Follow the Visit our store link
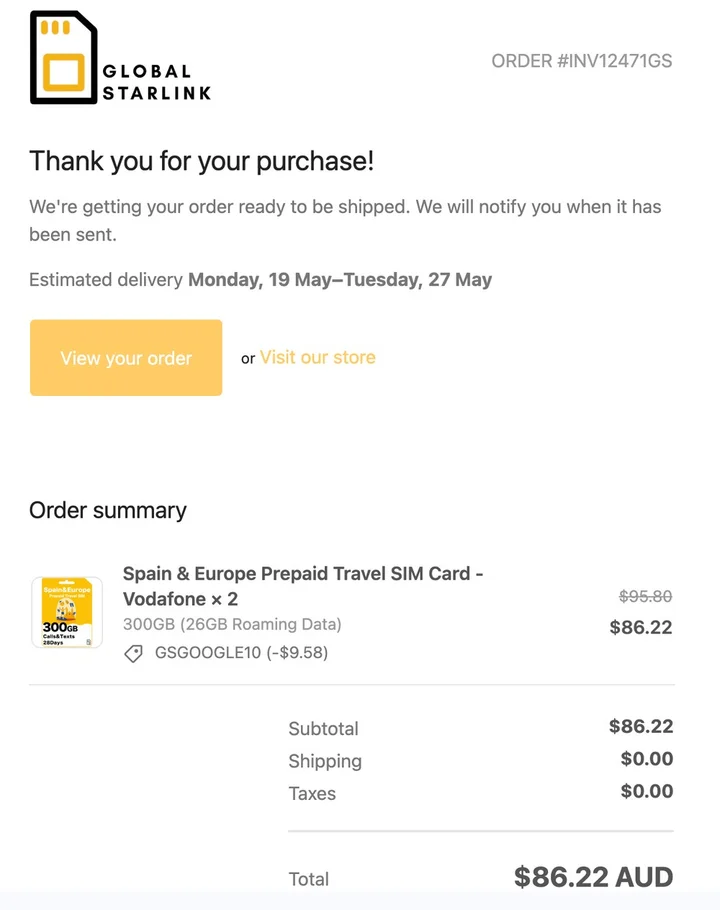The image size is (720, 910). click(x=318, y=357)
